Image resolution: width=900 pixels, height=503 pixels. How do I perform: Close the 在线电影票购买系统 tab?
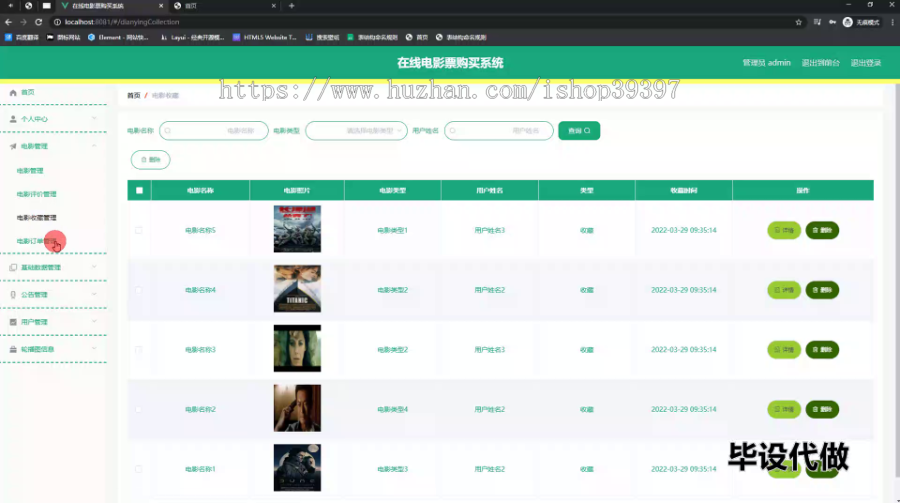click(161, 6)
